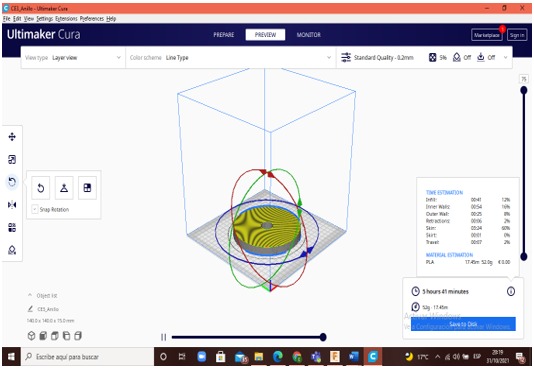The height and width of the screenshot is (369, 534).
Task: Open Zoom from the taskbar
Action: point(202,356)
